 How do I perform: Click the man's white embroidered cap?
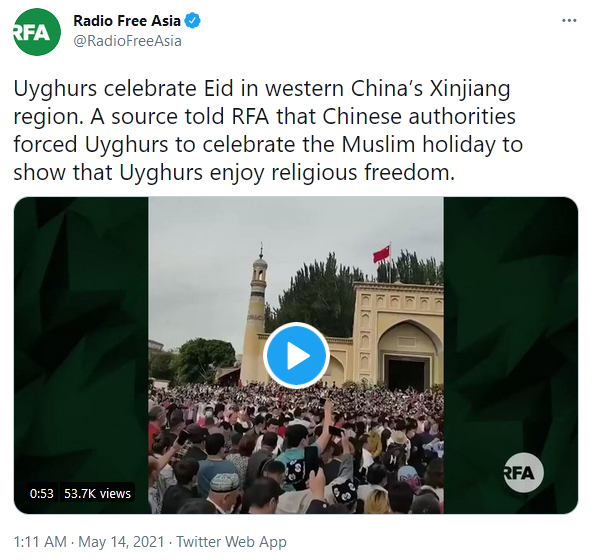coord(224,482)
